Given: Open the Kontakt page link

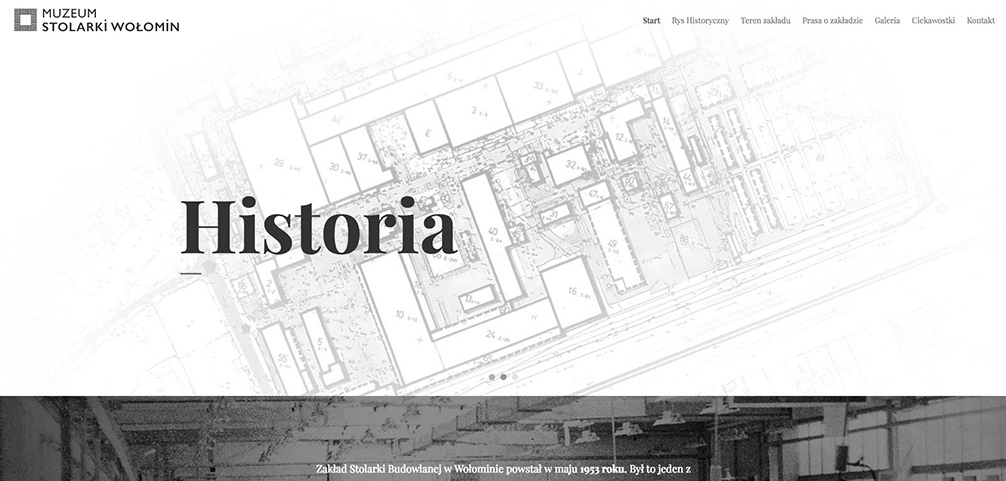Looking at the screenshot, I should pos(981,21).
